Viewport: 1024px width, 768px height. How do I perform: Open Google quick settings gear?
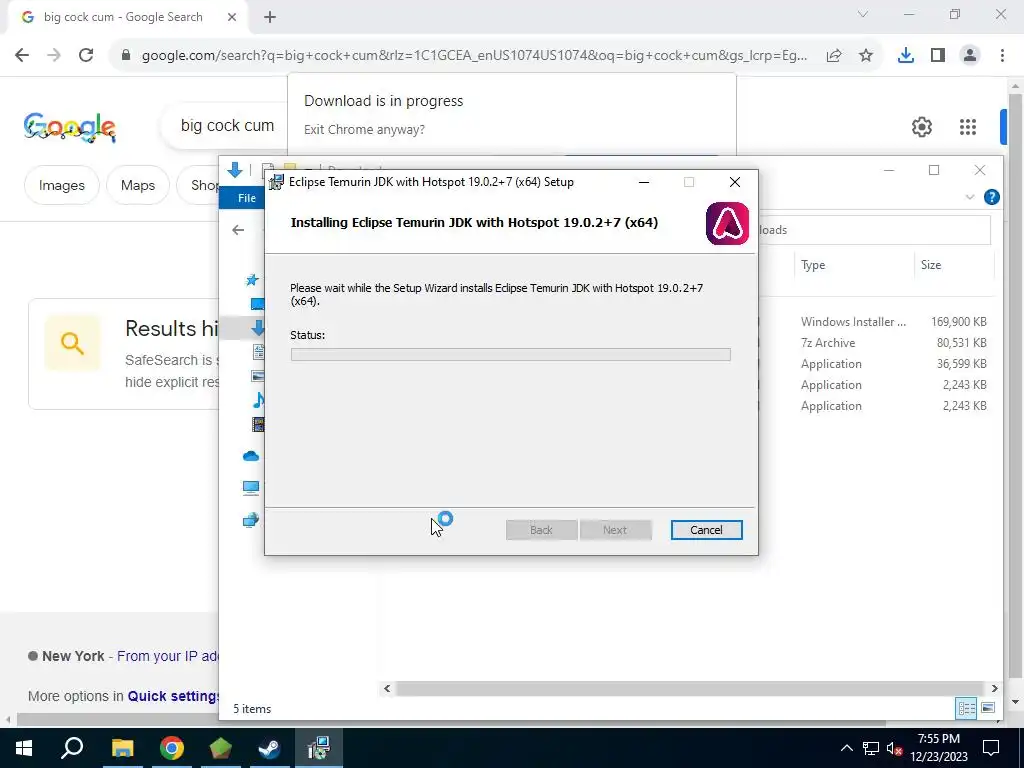tap(921, 127)
